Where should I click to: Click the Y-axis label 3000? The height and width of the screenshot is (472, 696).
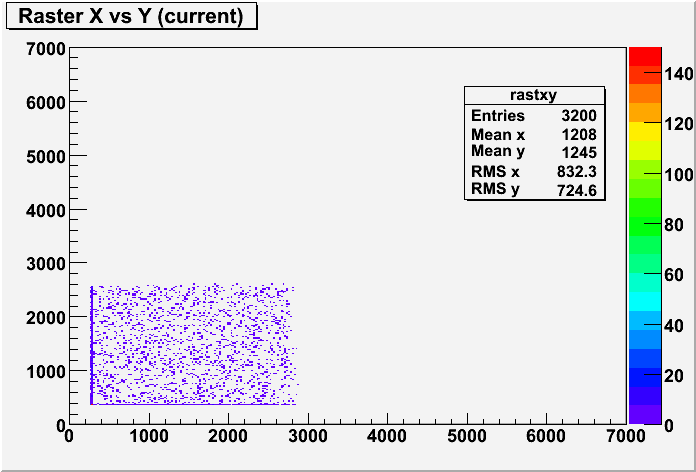pyautogui.click(x=45, y=264)
